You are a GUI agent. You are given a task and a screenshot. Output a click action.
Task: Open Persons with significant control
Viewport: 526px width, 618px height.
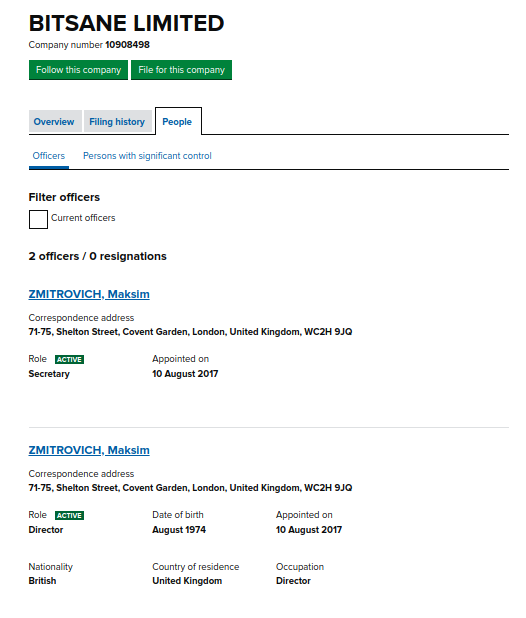point(147,156)
